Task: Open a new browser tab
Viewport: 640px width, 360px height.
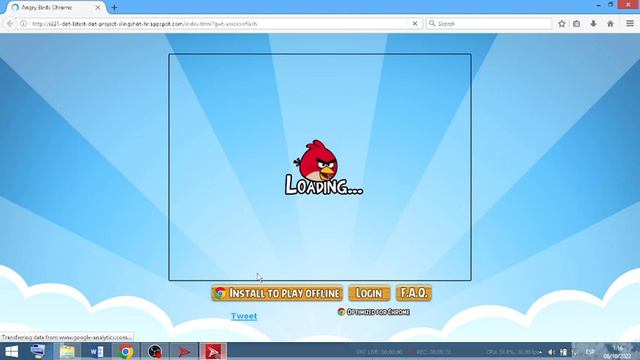Action: point(114,7)
